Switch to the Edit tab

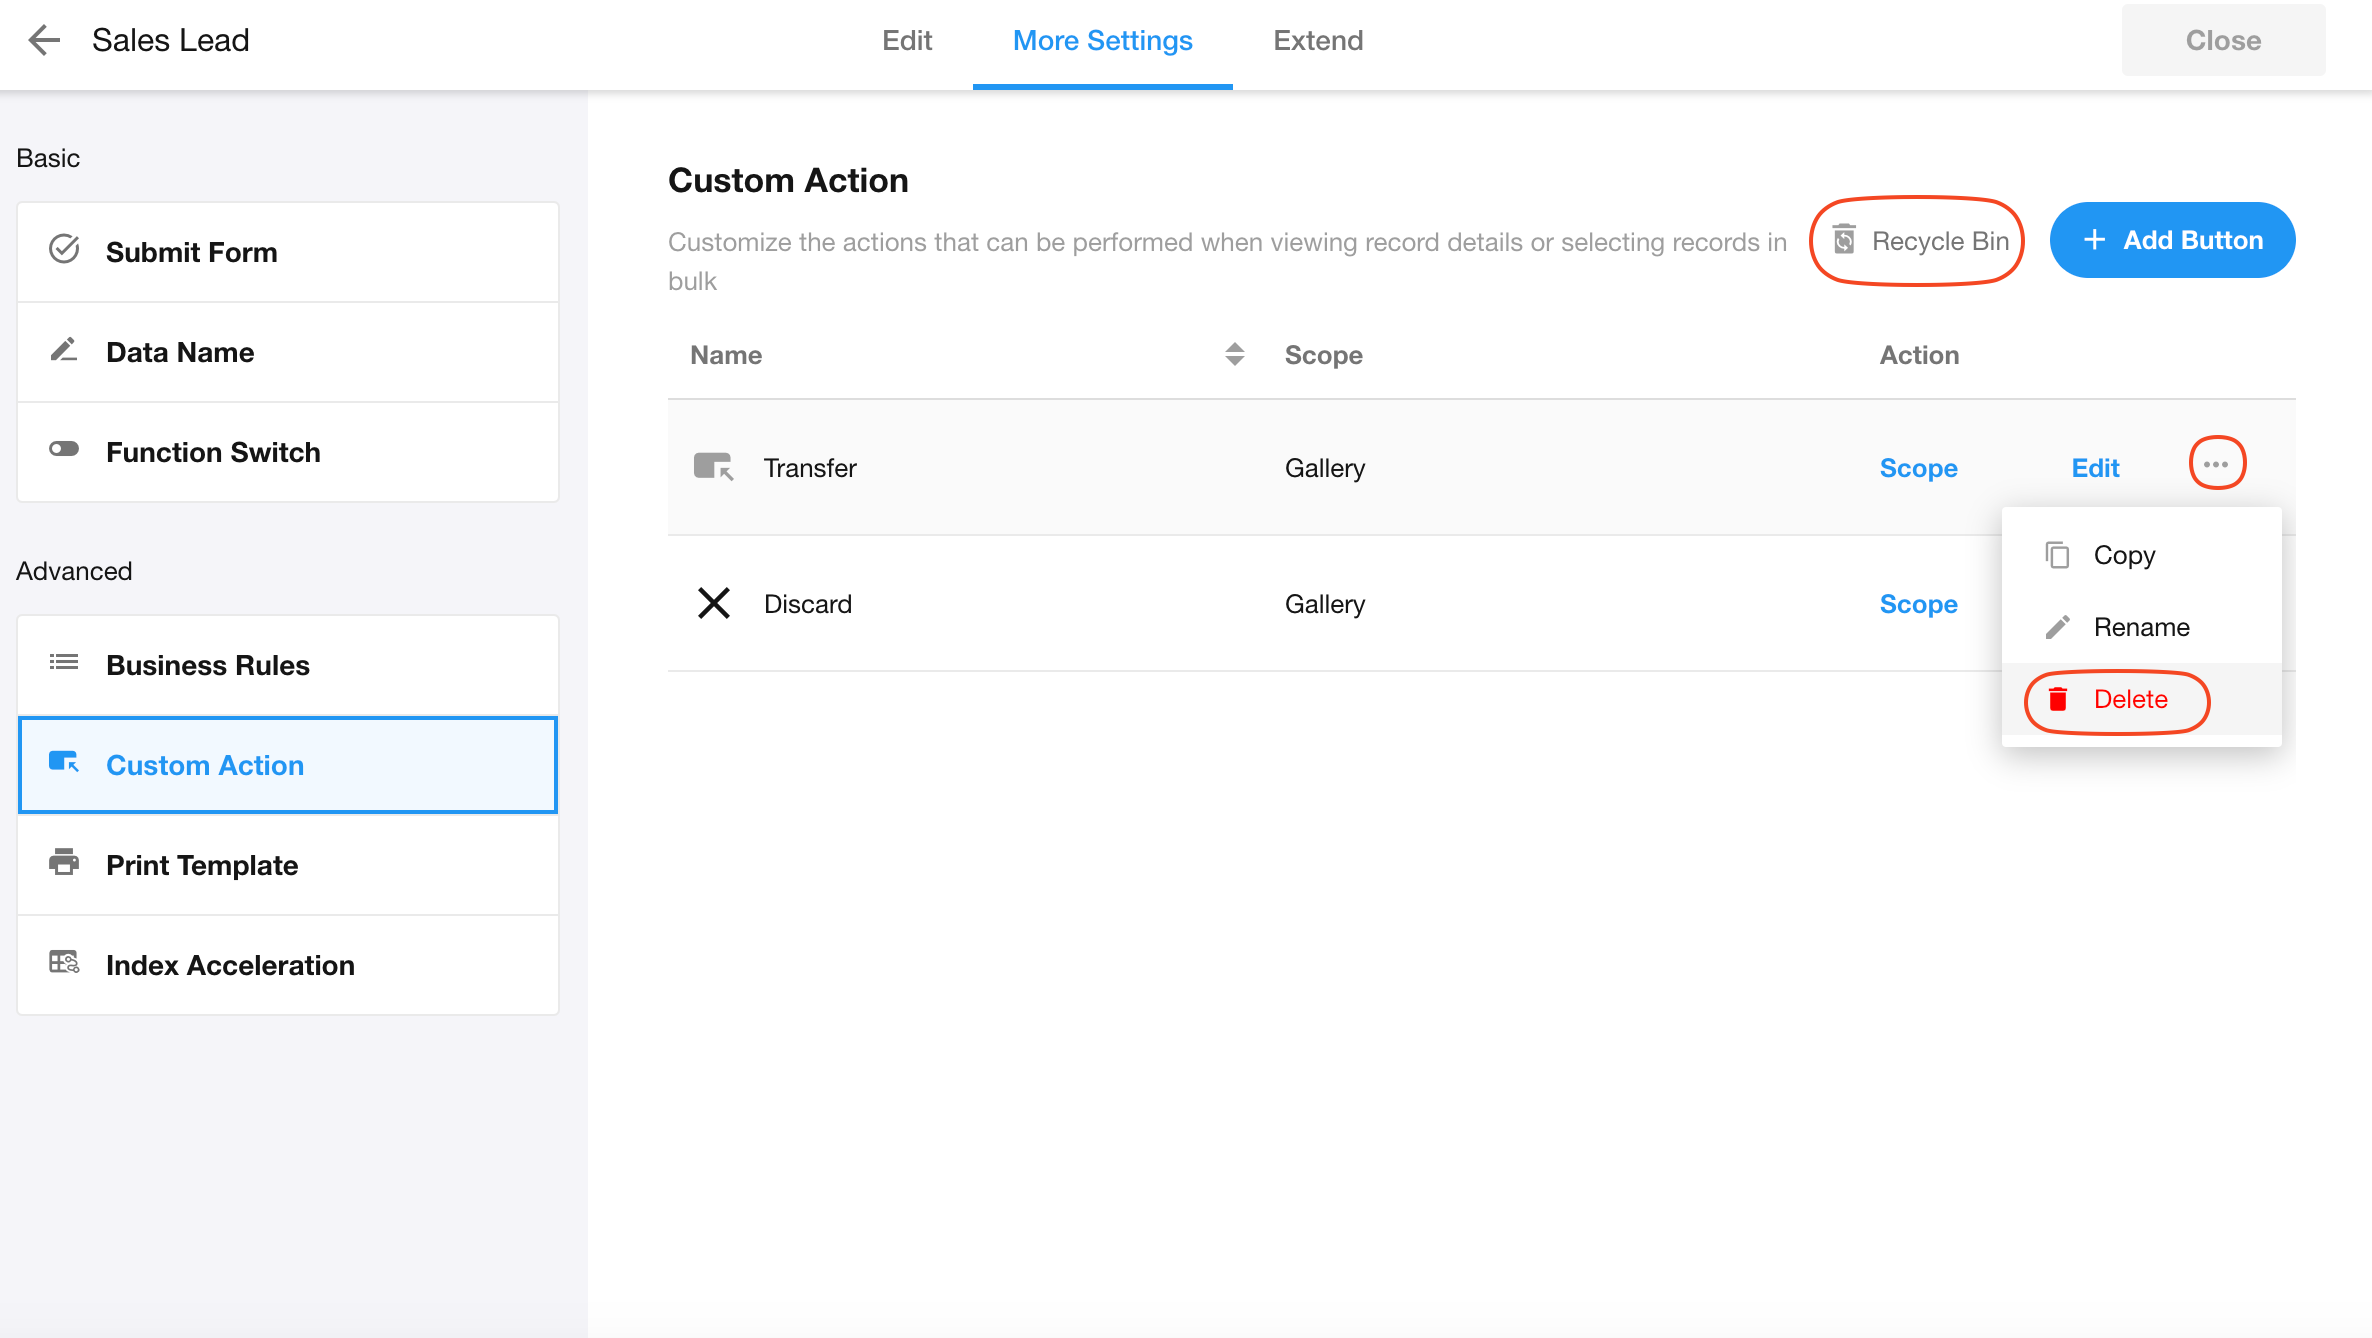pyautogui.click(x=906, y=40)
